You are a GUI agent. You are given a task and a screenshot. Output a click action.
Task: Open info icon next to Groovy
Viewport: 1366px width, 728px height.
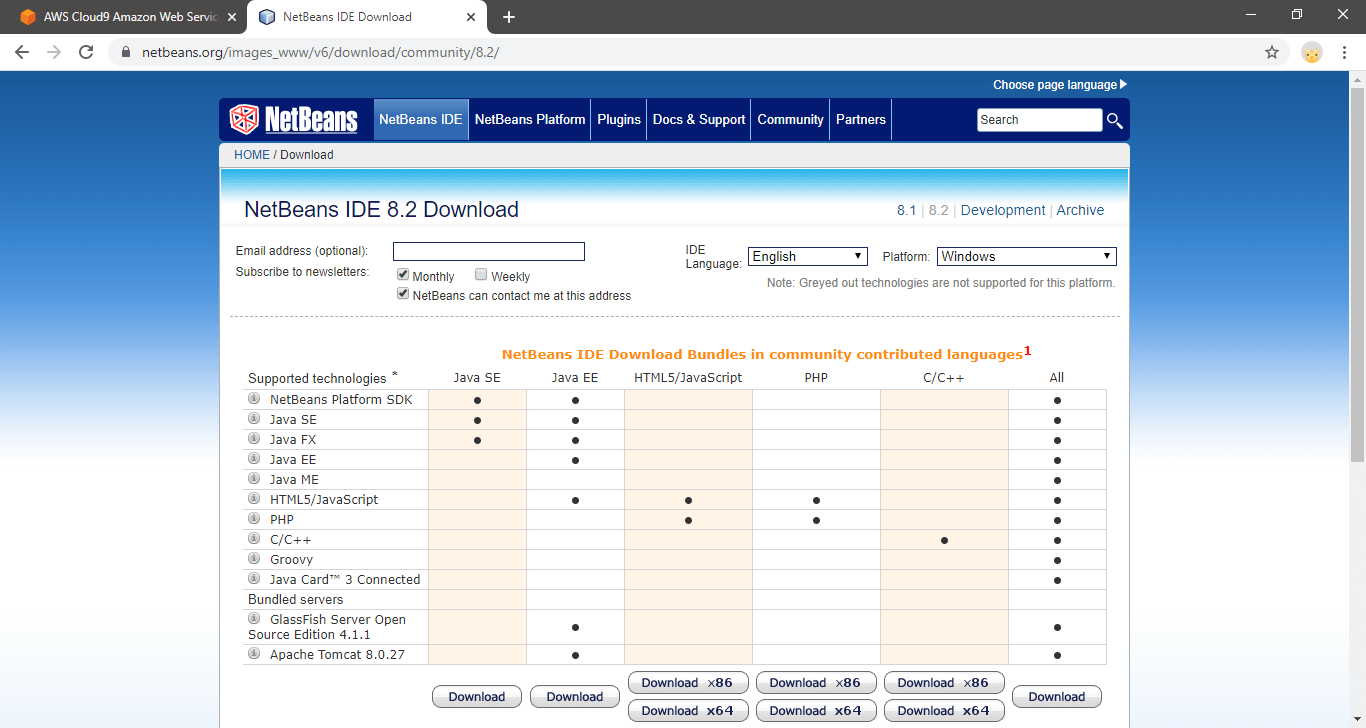pyautogui.click(x=254, y=559)
